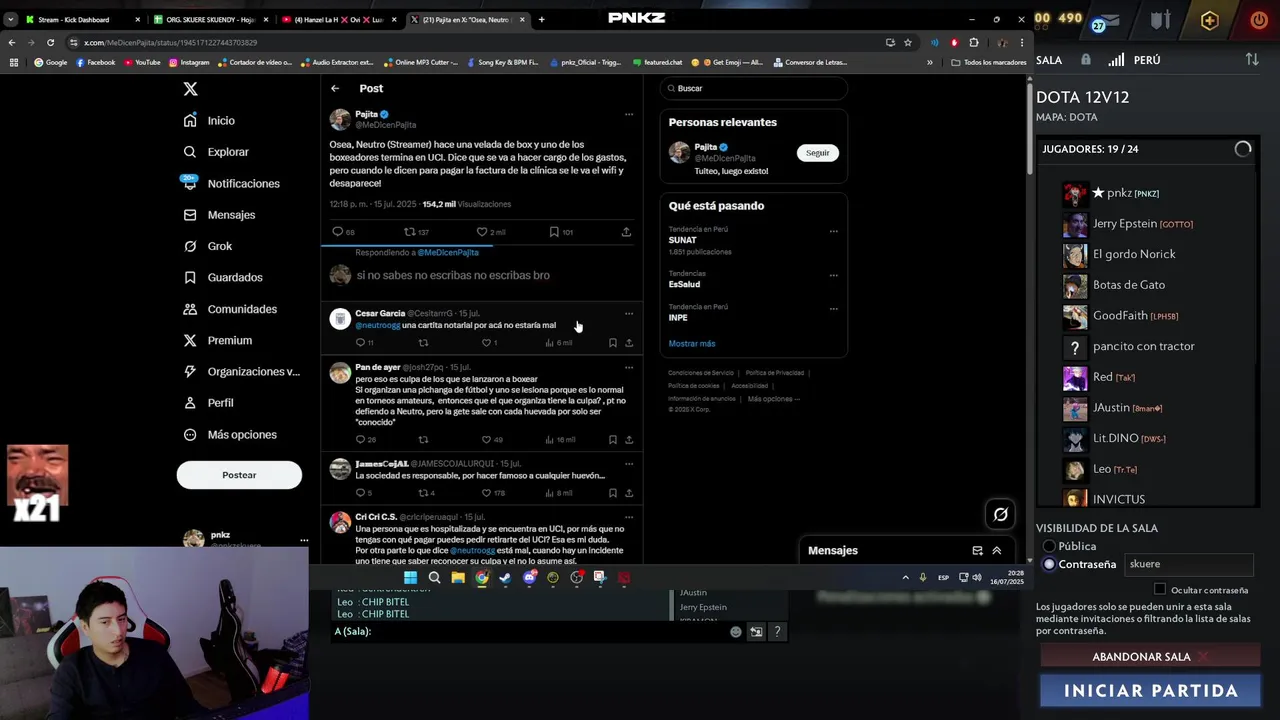Screen dimensions: 1280x720
Task: Open more menu on Pan de ayer reply
Action: (629, 367)
